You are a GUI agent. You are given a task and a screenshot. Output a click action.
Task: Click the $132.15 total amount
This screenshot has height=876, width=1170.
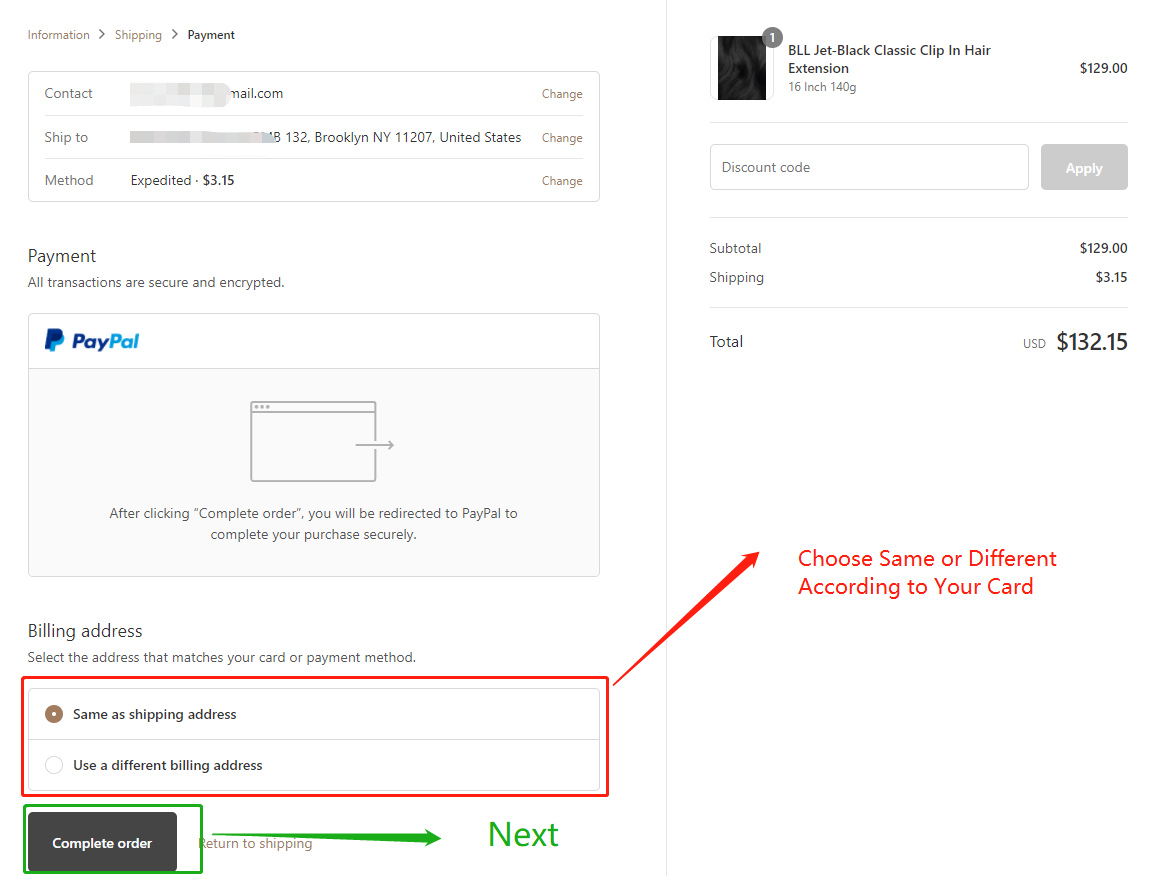pos(1092,342)
